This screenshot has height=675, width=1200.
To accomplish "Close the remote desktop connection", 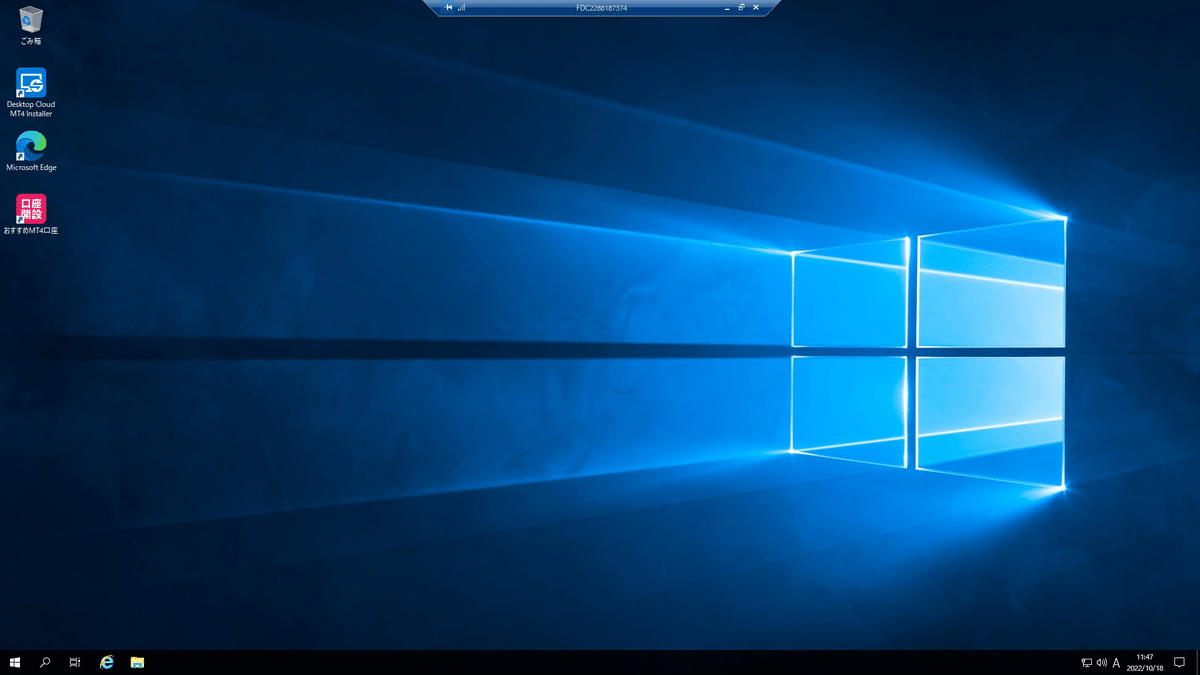I will pyautogui.click(x=755, y=7).
